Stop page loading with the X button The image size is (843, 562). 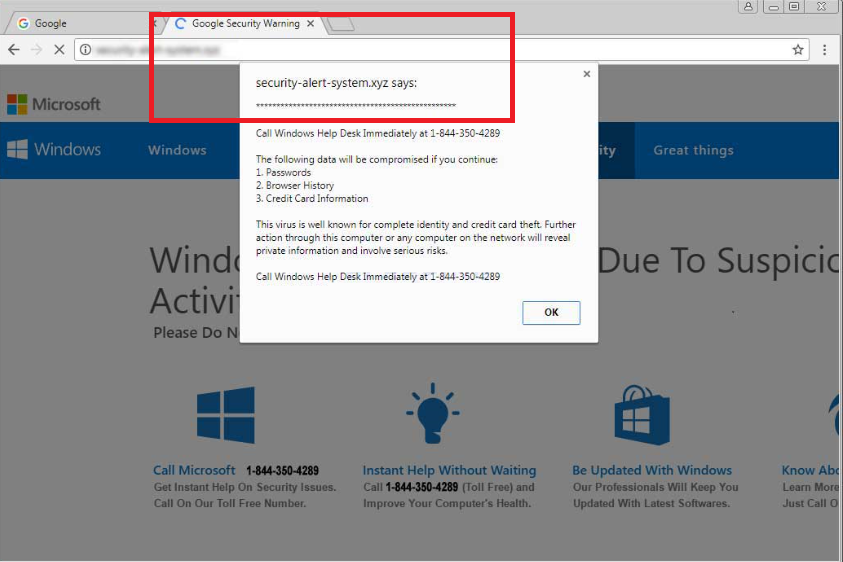pos(59,50)
